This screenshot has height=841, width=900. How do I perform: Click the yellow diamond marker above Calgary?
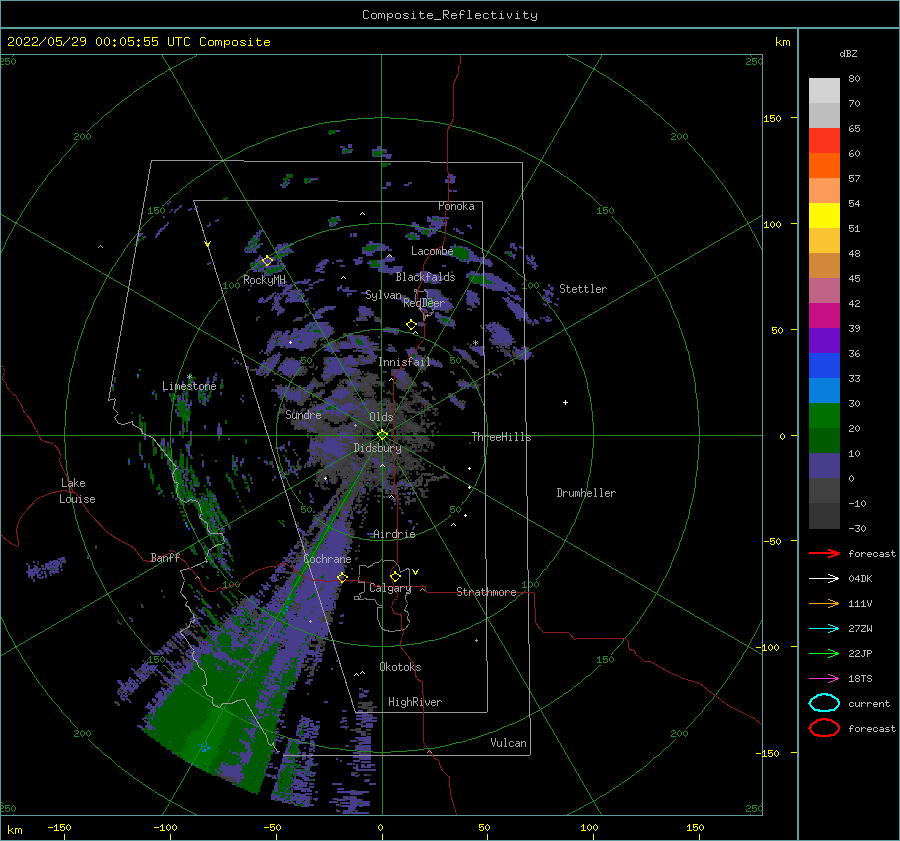tap(395, 576)
